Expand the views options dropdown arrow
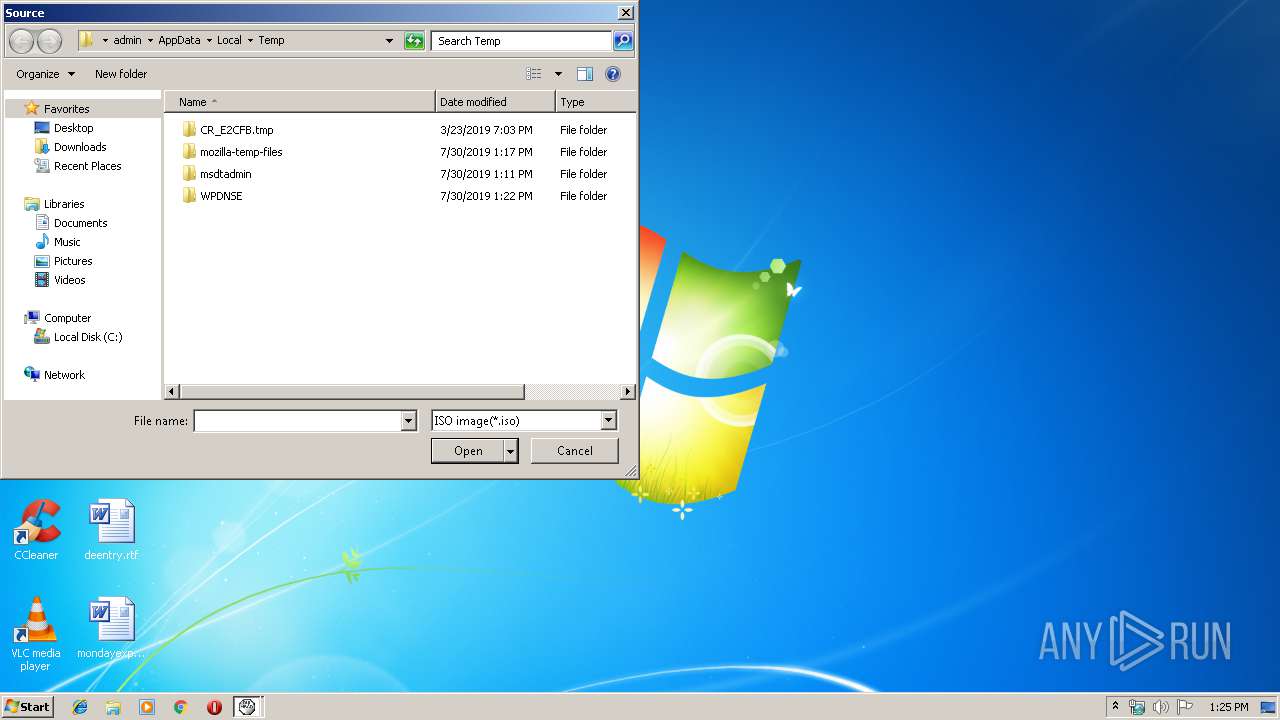The height and width of the screenshot is (720, 1280). point(558,74)
